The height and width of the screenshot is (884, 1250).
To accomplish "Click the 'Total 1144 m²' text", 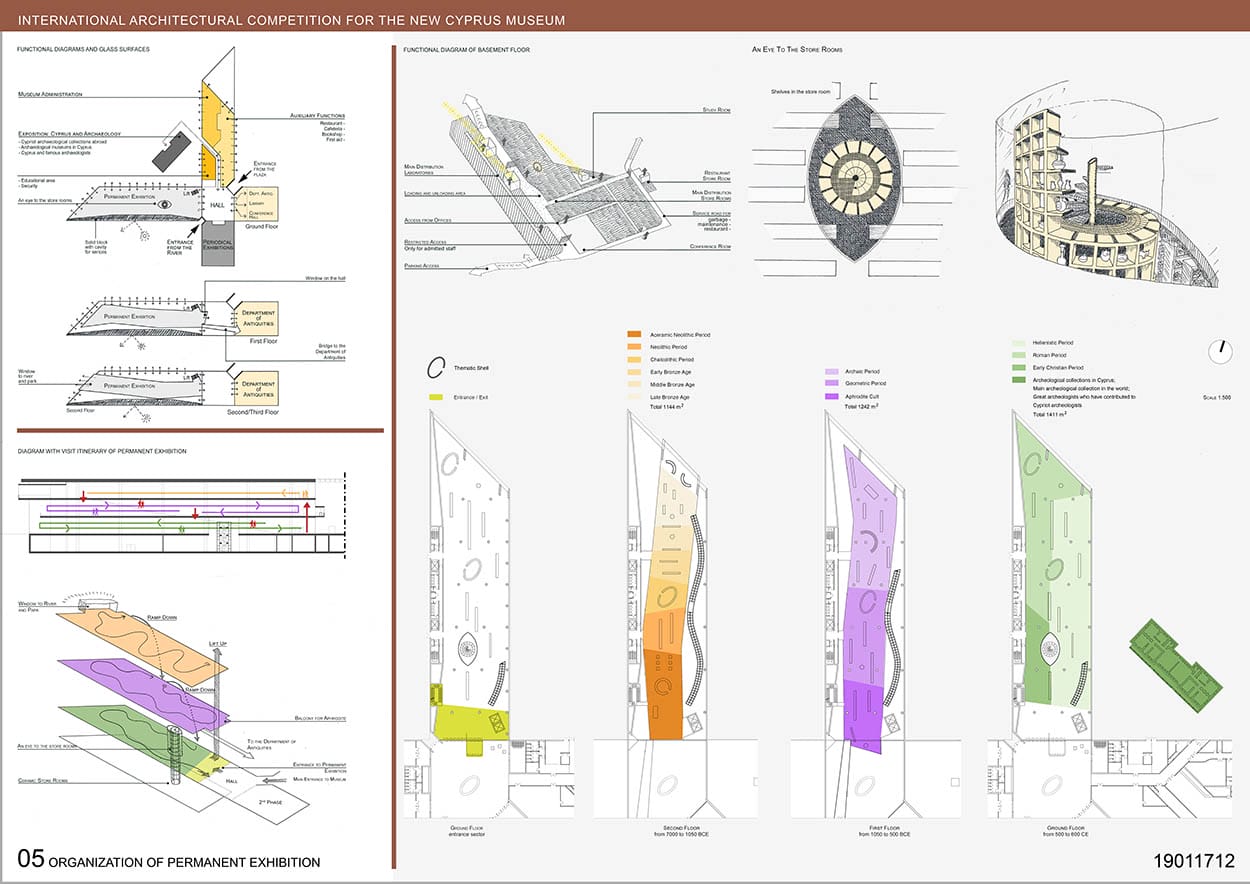I will coord(667,409).
